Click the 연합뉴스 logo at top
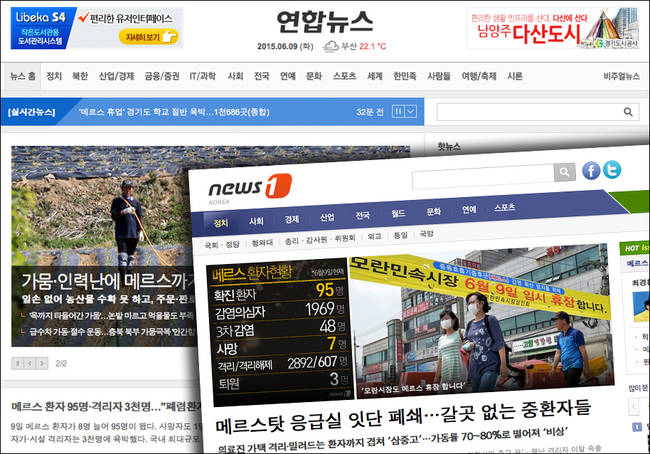Screen dimensions: 650x454 tap(325, 20)
